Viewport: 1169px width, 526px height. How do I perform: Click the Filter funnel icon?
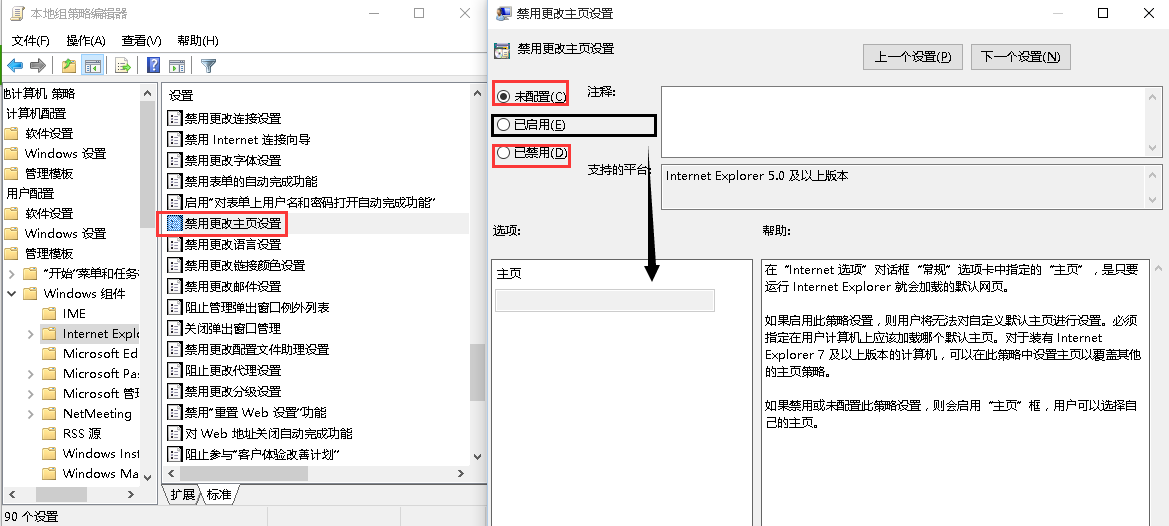coord(209,66)
